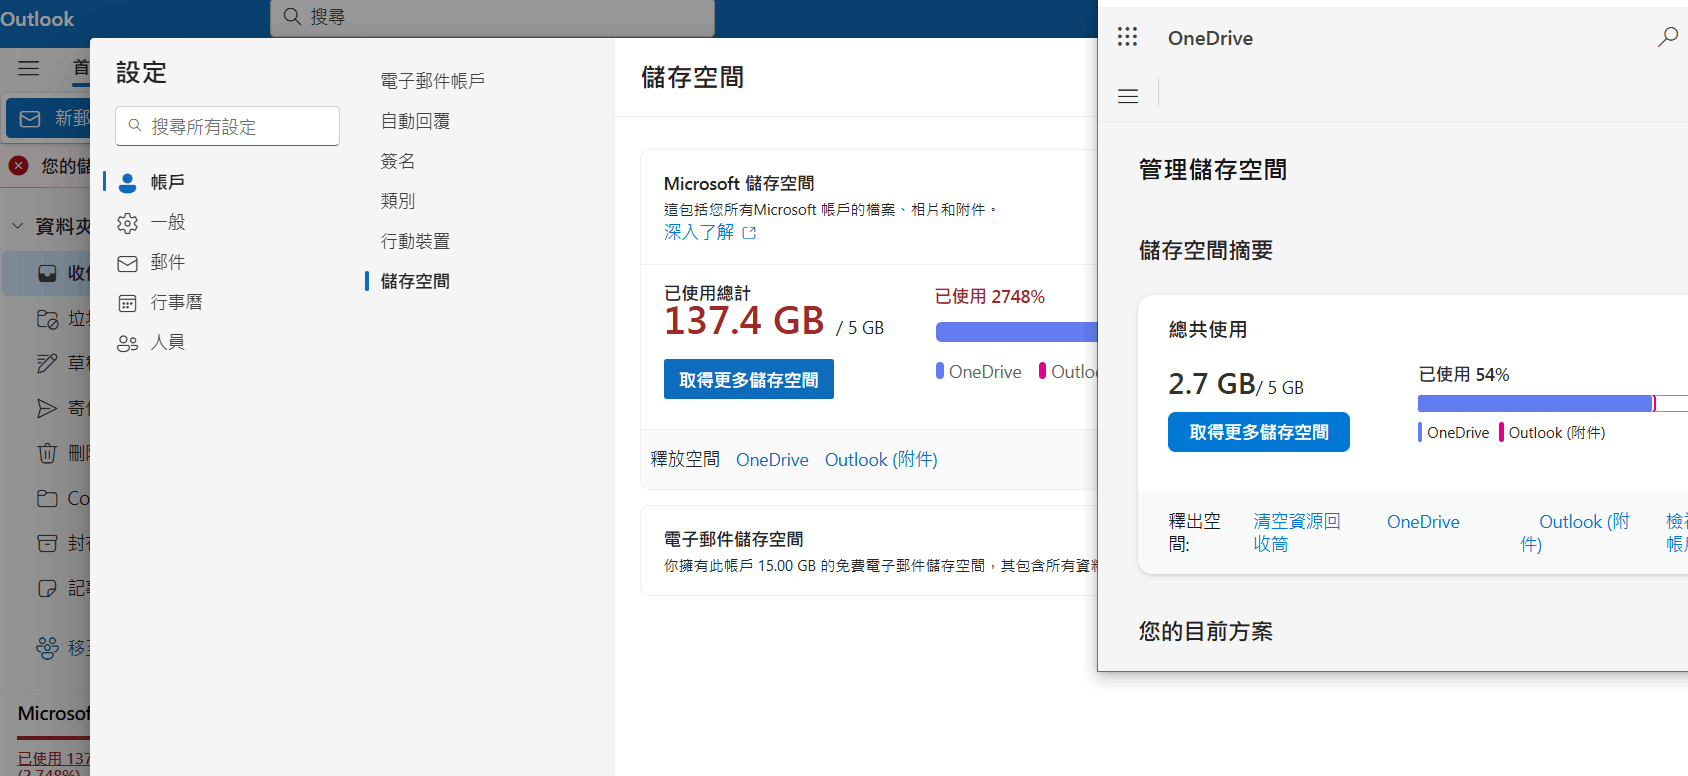Open the Junk email folder icon
The height and width of the screenshot is (776, 1688).
click(47, 319)
